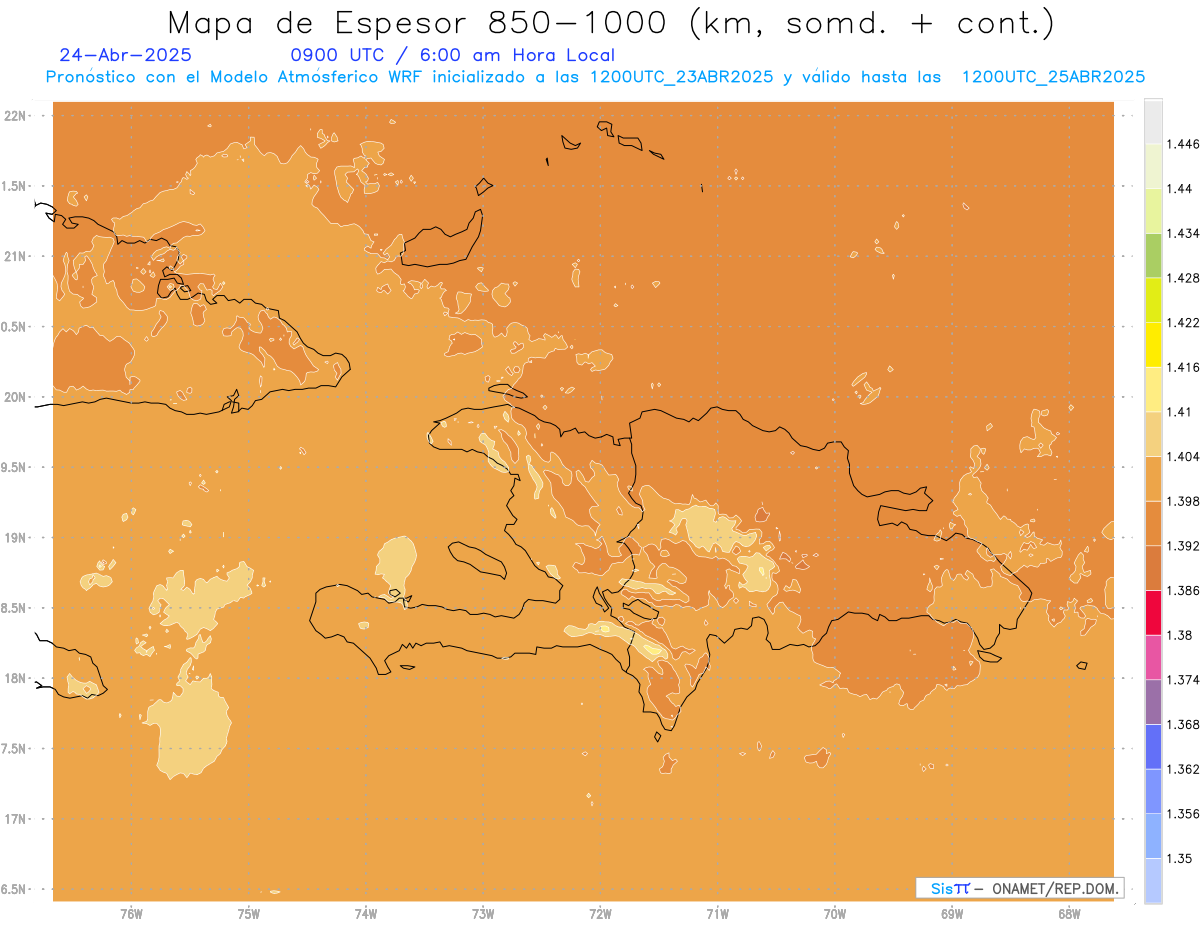The height and width of the screenshot is (927, 1200).
Task: Pick the light gray swatch above 1.446
Action: click(x=1153, y=122)
